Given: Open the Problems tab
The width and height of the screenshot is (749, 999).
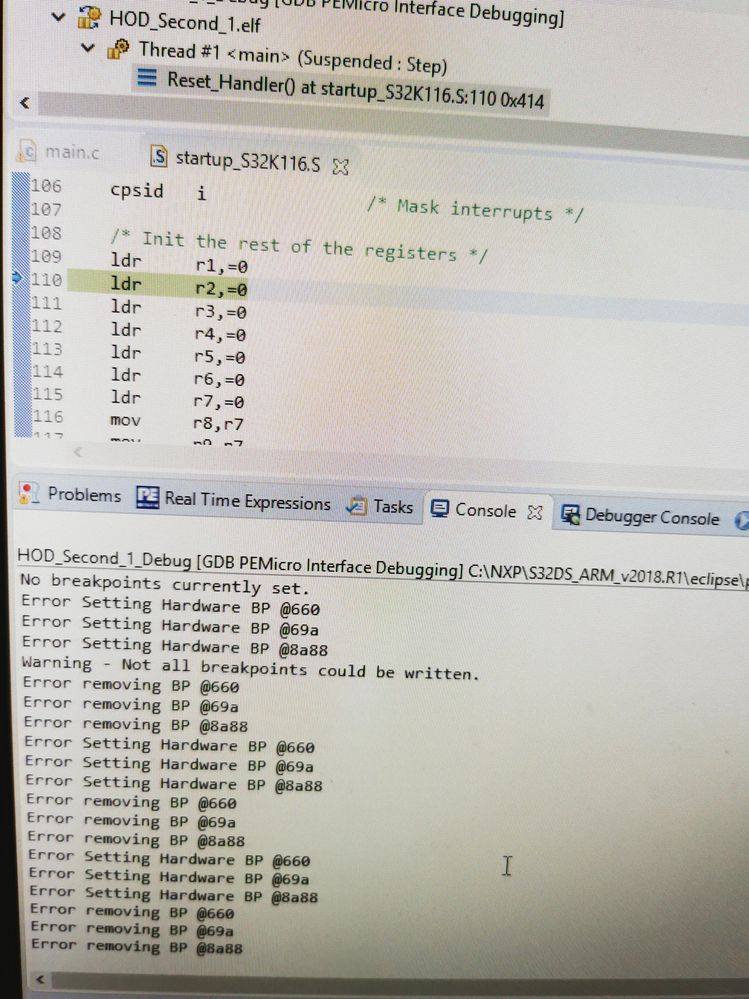Looking at the screenshot, I should pos(70,494).
